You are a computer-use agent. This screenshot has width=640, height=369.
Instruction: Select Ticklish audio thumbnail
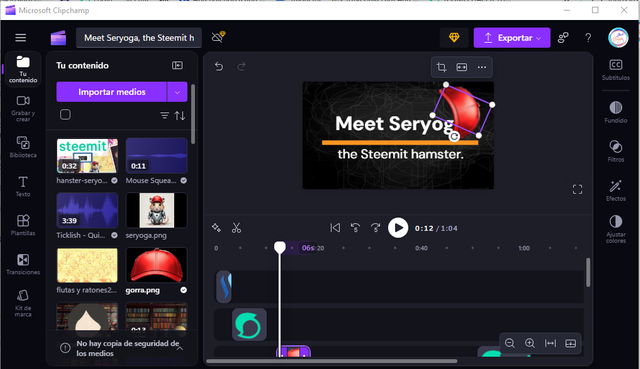[x=87, y=210]
